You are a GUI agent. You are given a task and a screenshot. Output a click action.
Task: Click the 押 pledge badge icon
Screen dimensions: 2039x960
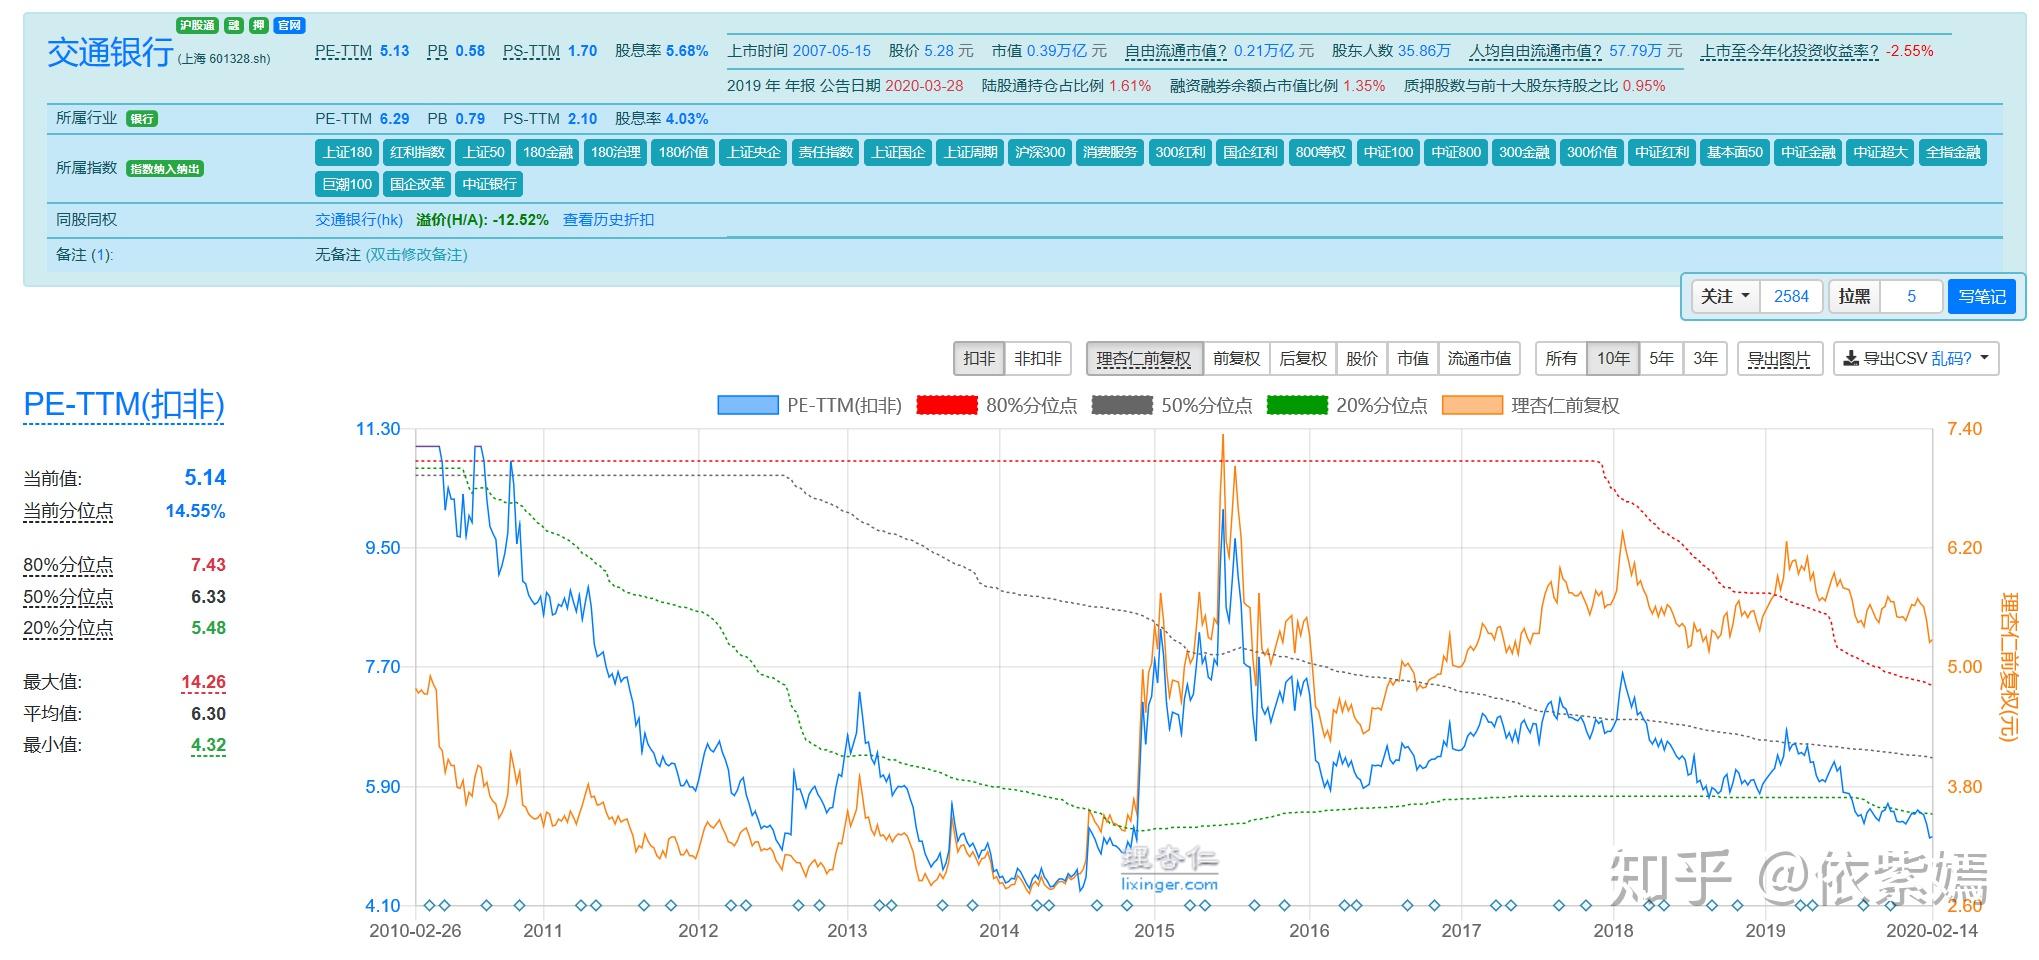(x=259, y=25)
